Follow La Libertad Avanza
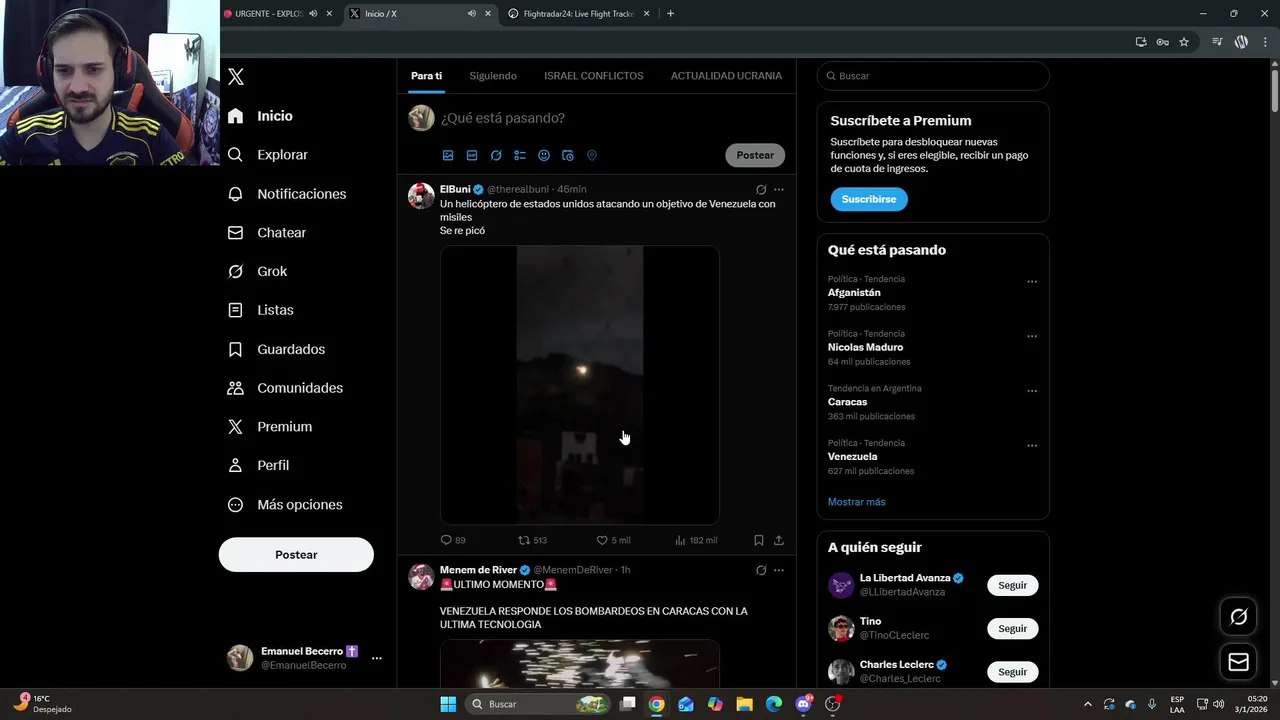 (x=1012, y=585)
